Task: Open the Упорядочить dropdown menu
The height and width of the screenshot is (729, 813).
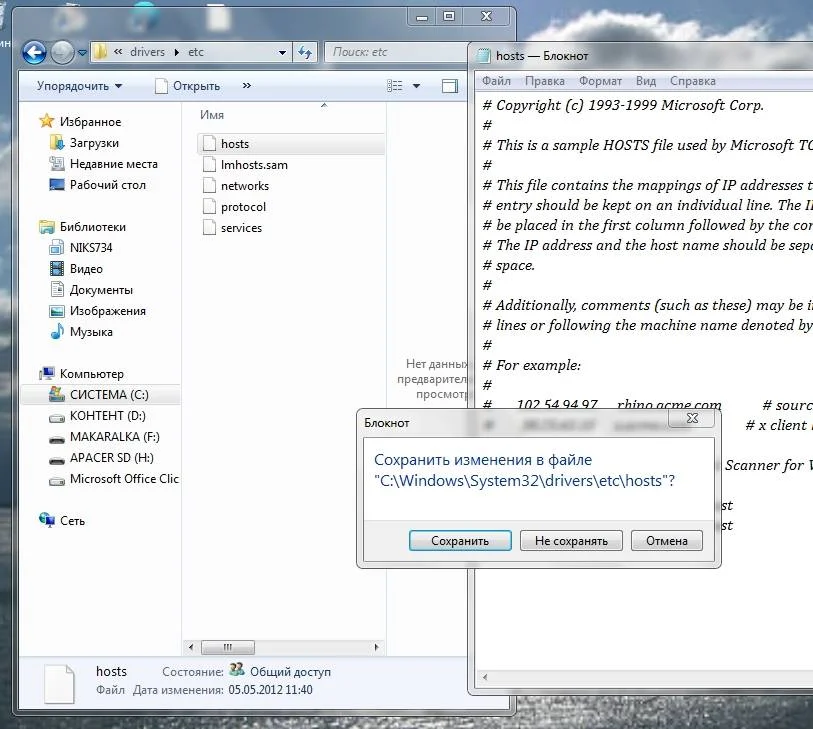Action: (79, 86)
